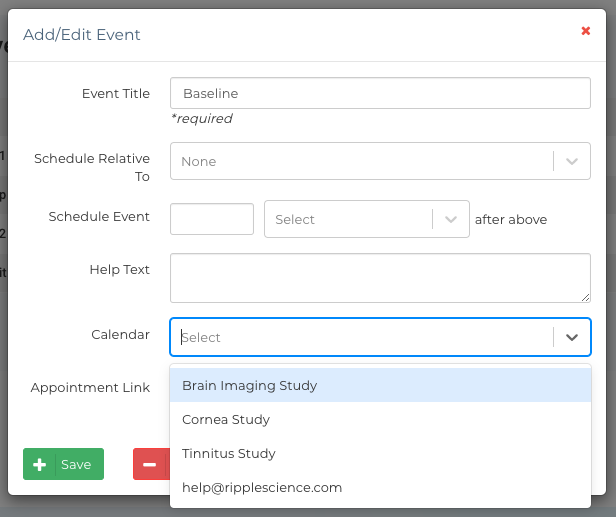The image size is (616, 517).
Task: Click inside the Help Text area
Action: (380, 277)
